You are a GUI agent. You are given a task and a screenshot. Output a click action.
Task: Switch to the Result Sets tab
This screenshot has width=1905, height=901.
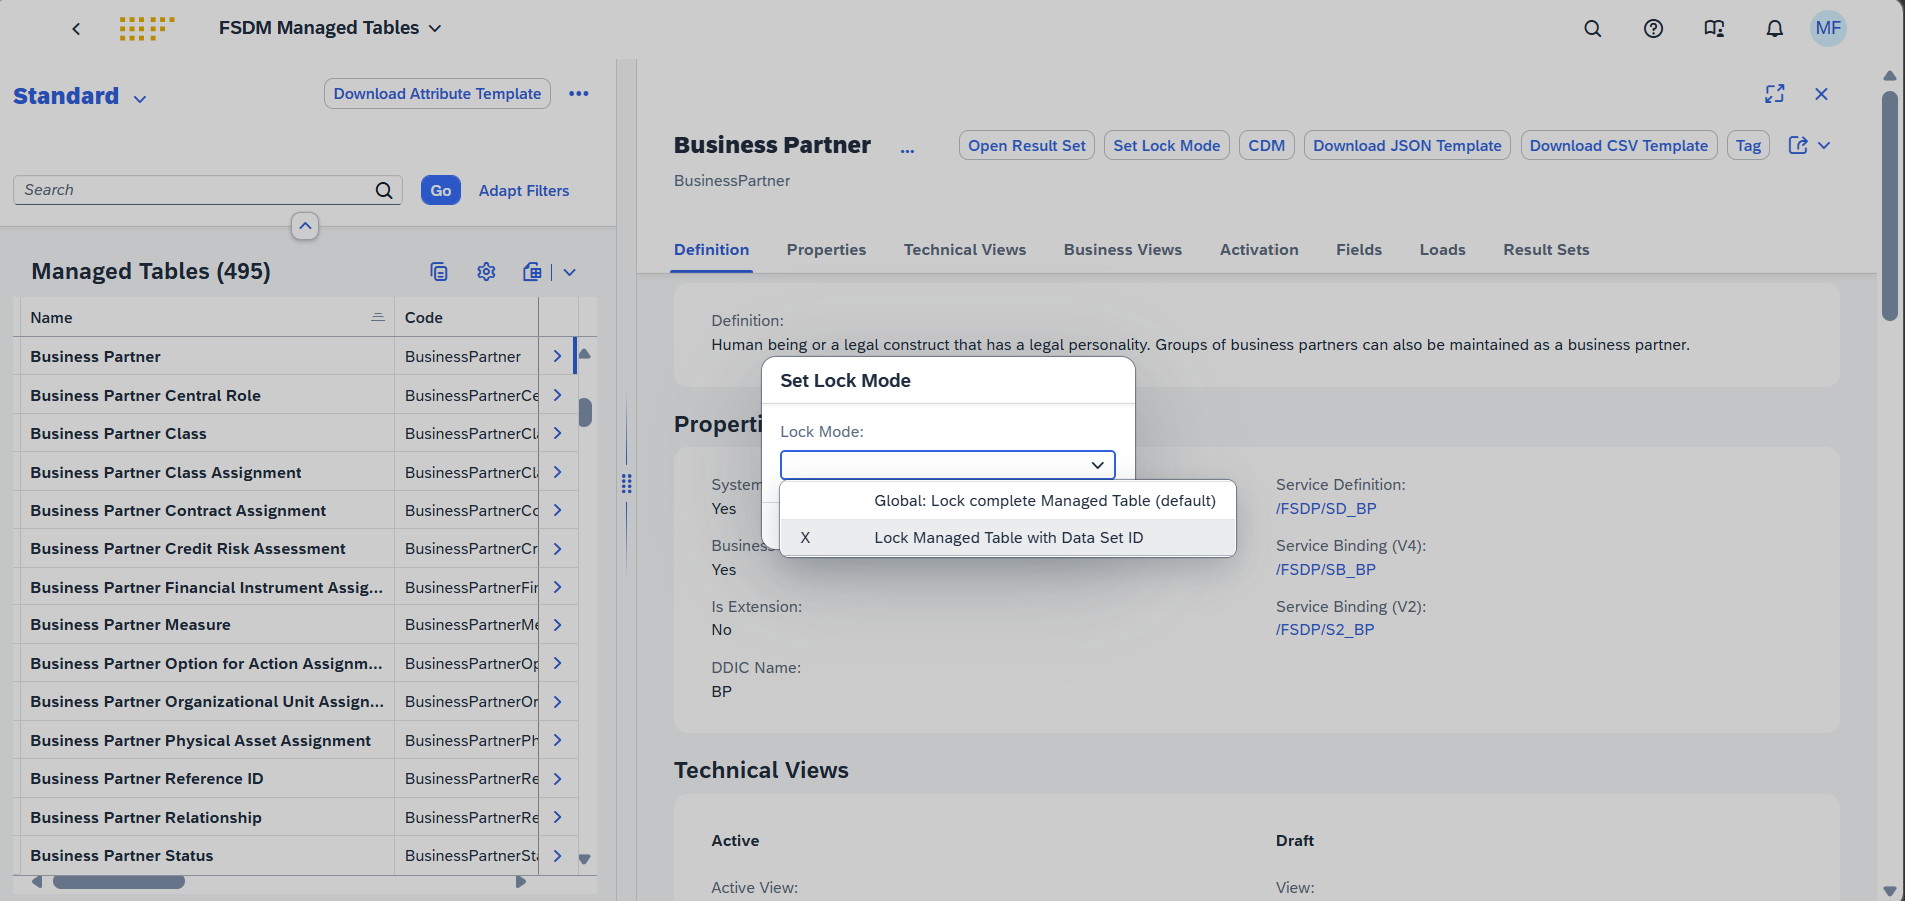tap(1546, 250)
